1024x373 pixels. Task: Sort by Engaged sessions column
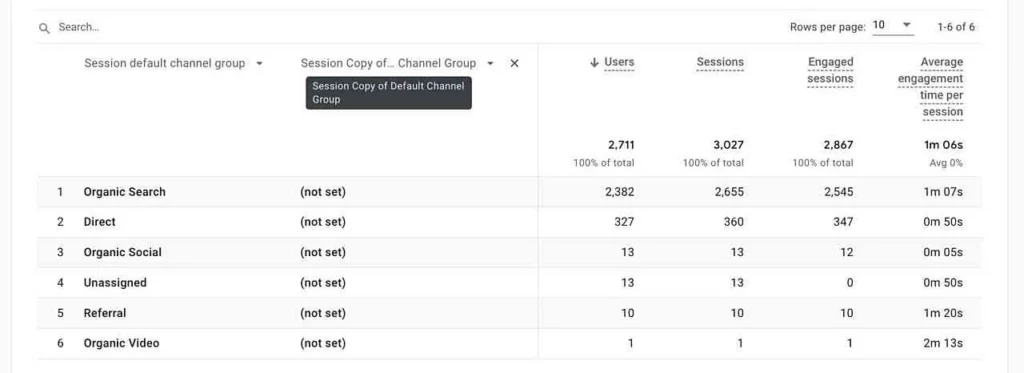coord(830,71)
